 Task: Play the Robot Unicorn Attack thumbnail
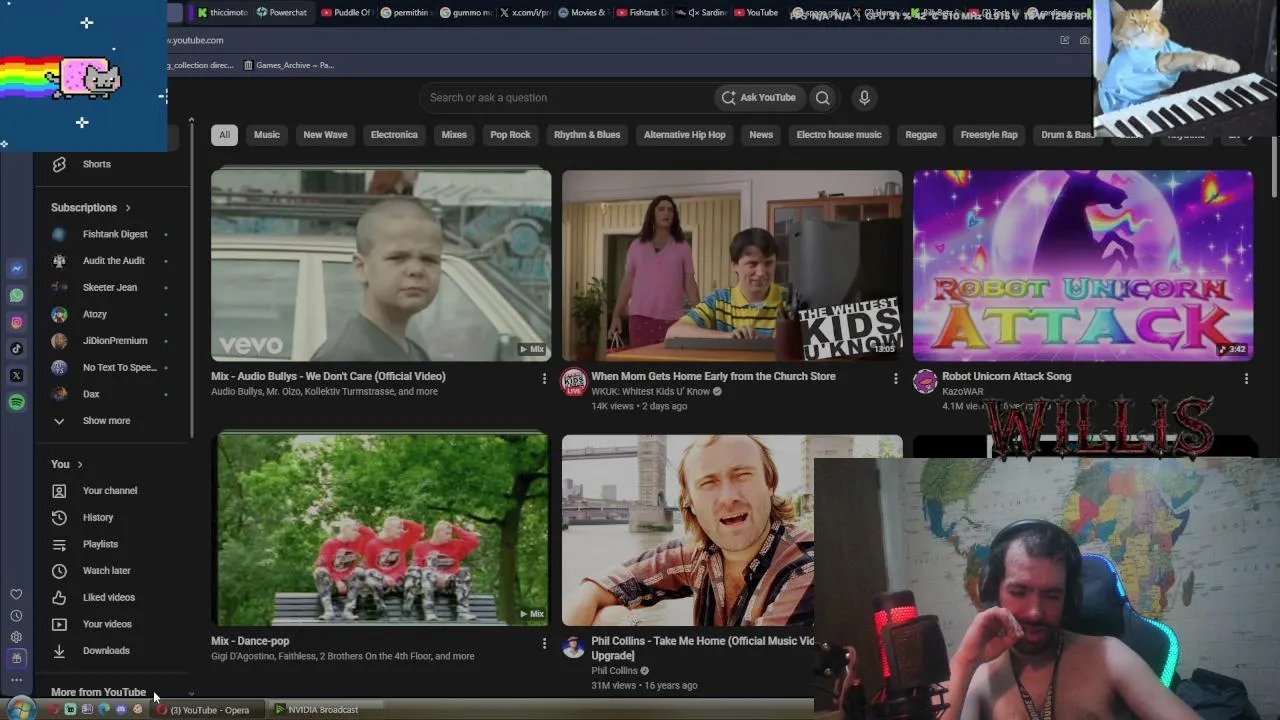(x=1083, y=265)
